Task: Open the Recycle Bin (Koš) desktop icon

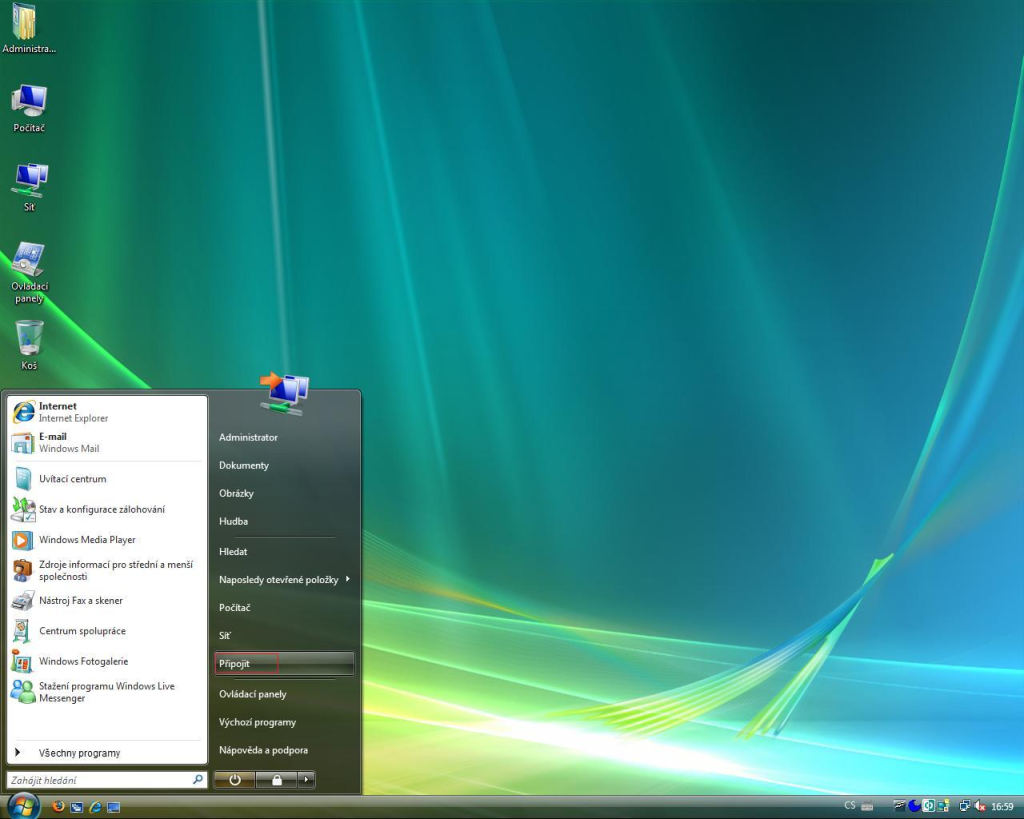Action: tap(30, 339)
